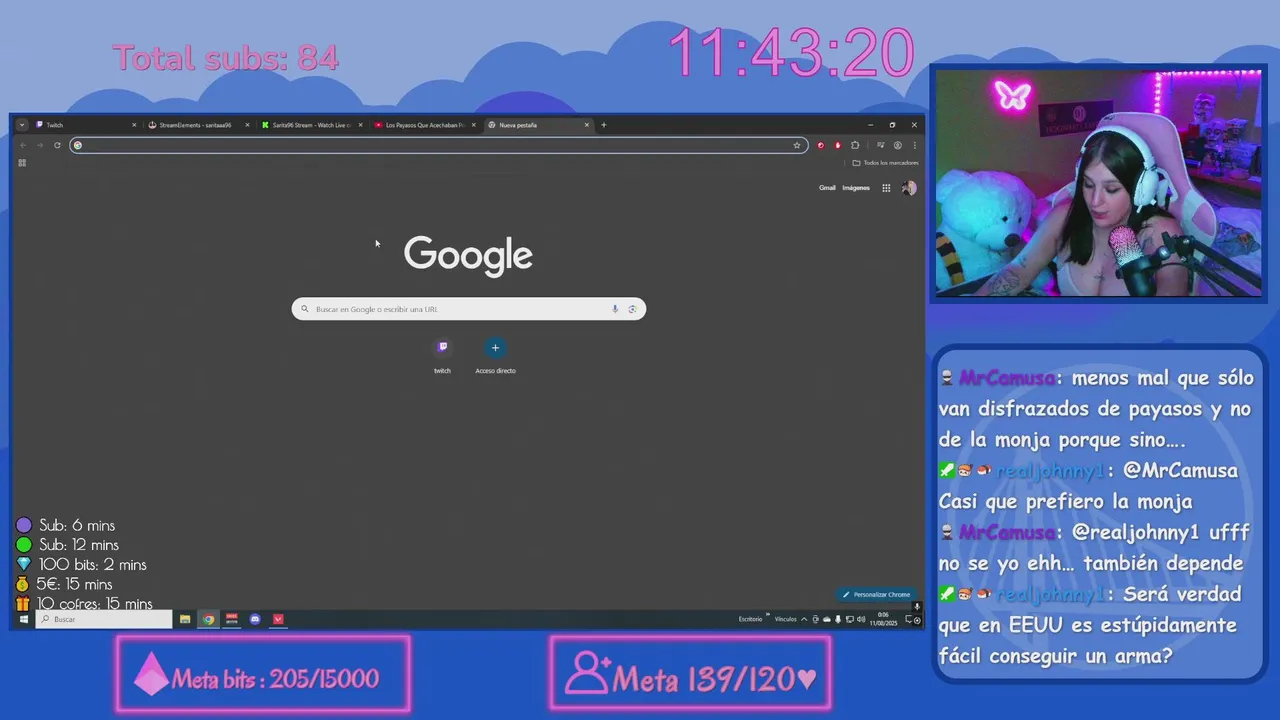Open File Explorer from the taskbar
The image size is (1280, 720).
(185, 619)
